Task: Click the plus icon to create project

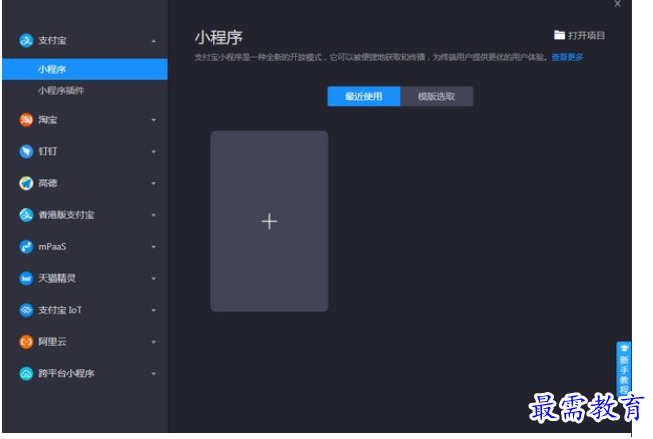Action: click(x=269, y=221)
